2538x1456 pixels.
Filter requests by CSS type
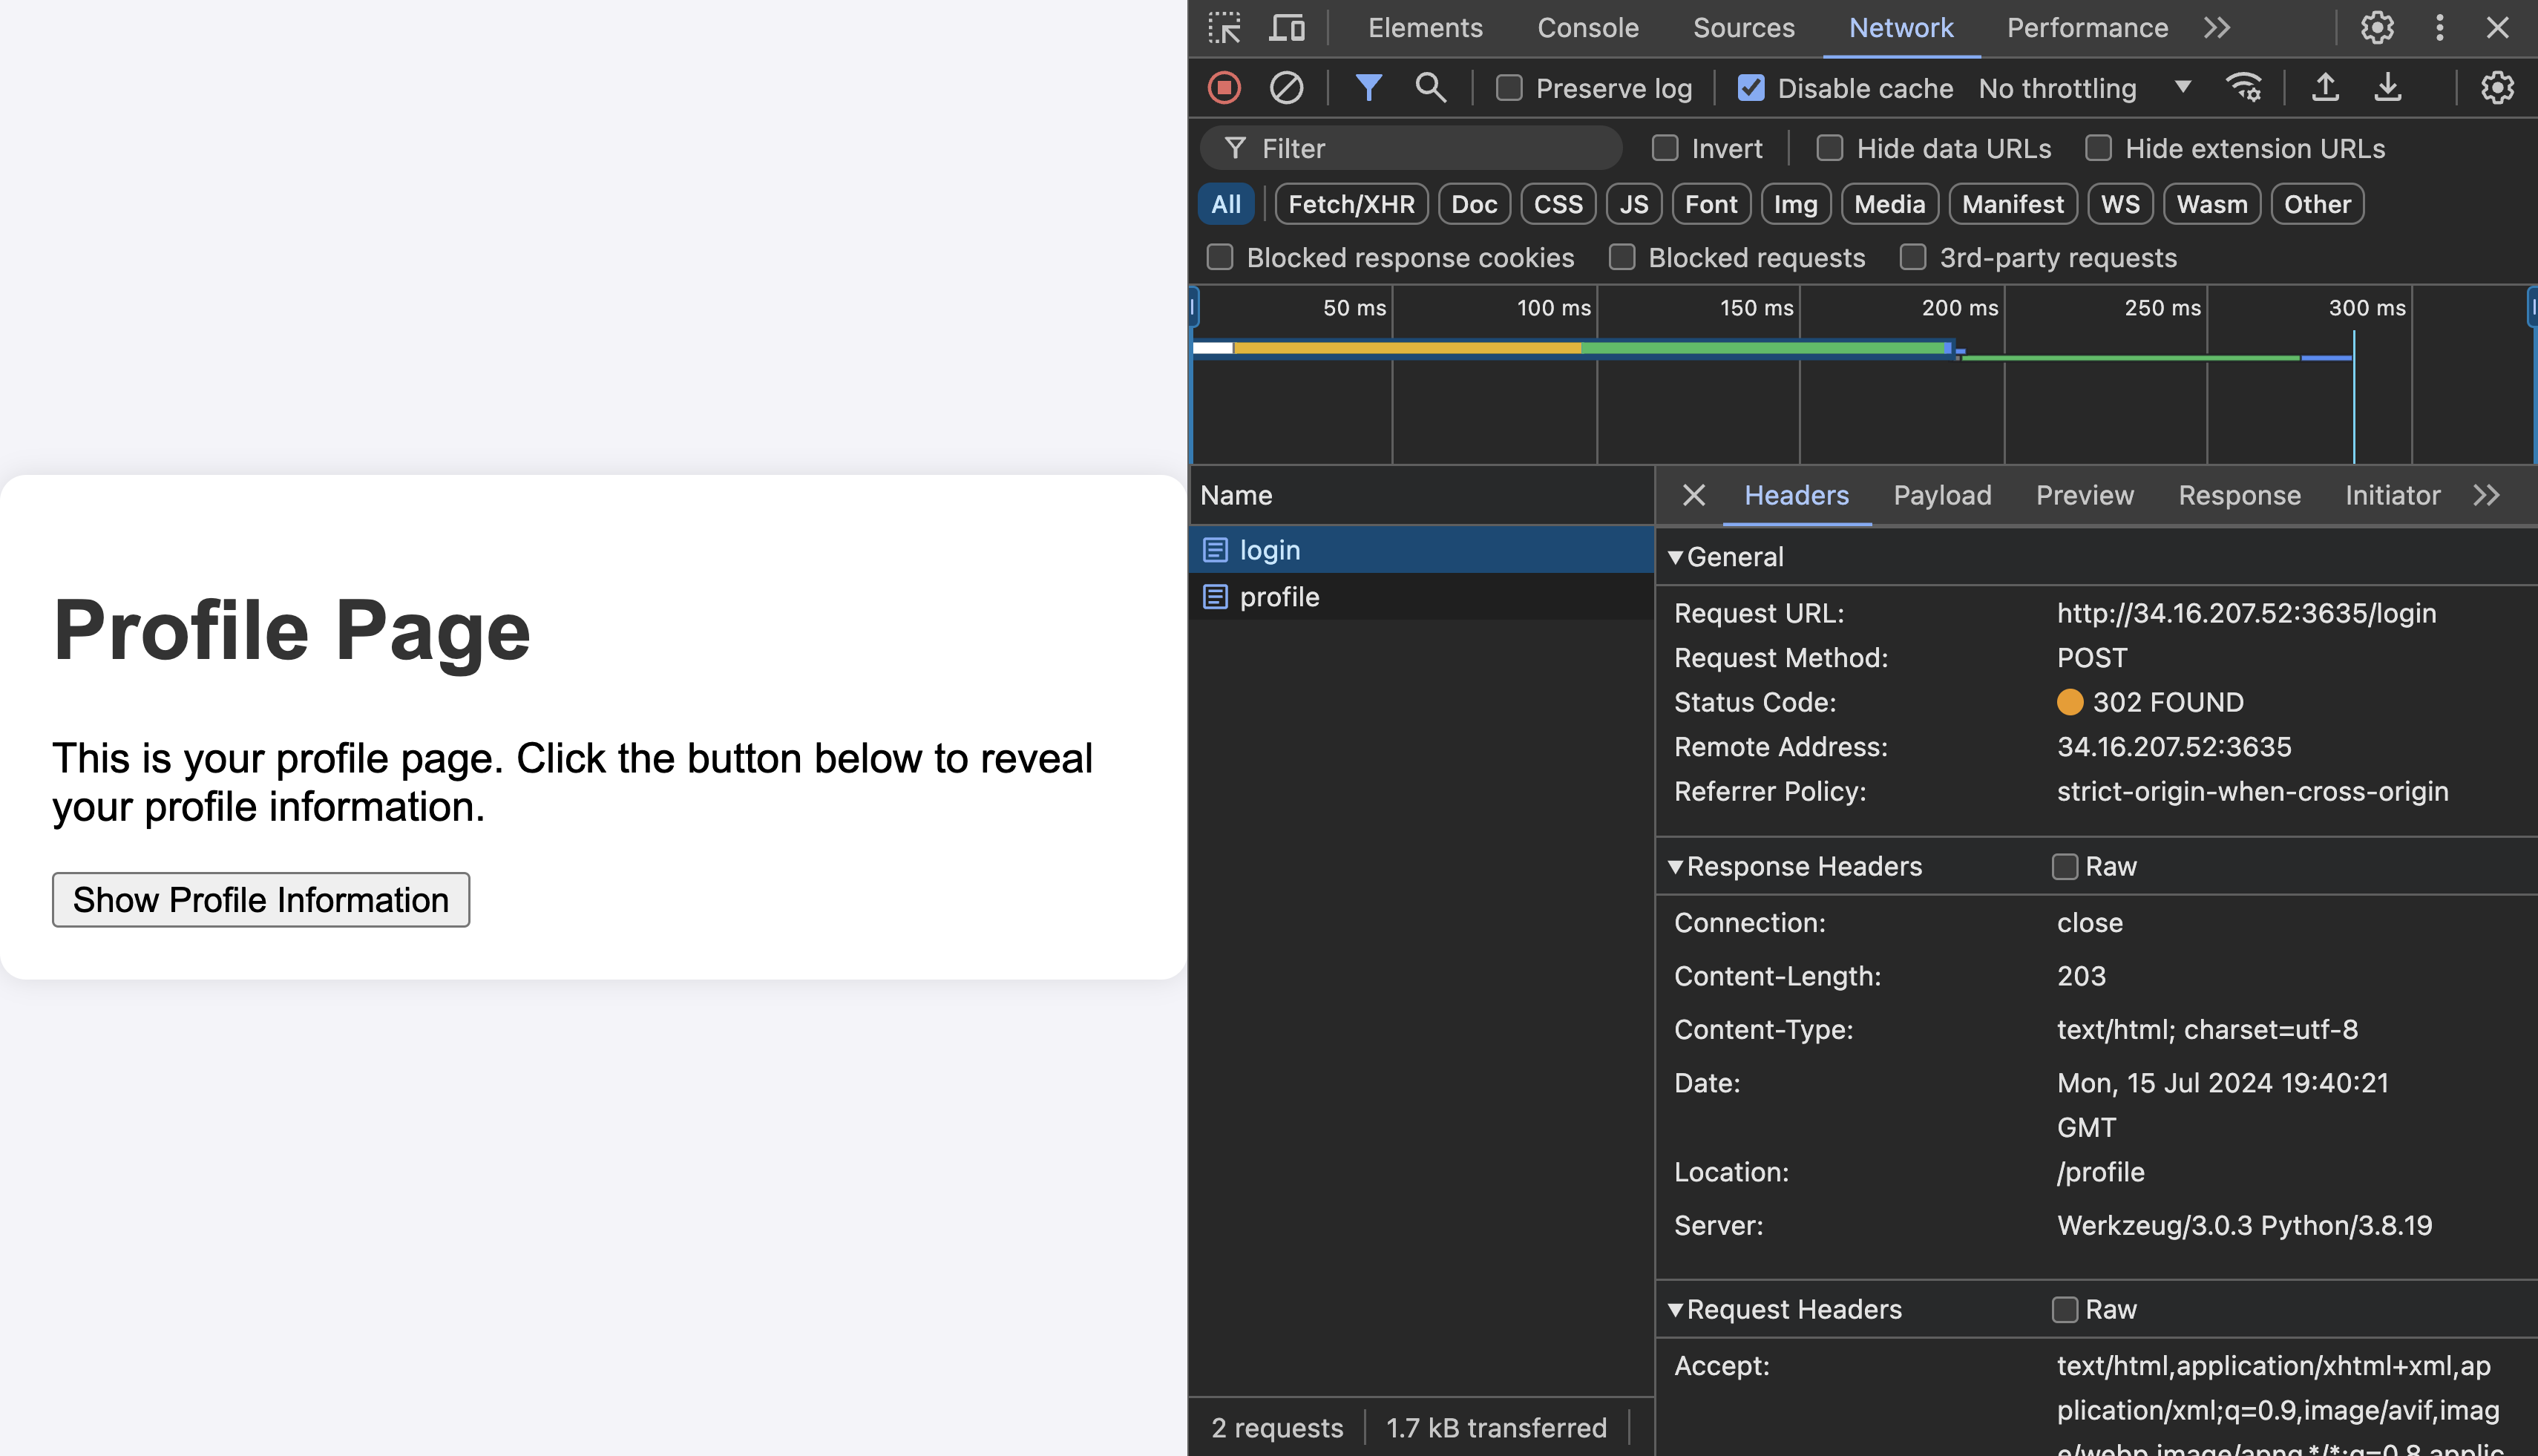click(1558, 204)
